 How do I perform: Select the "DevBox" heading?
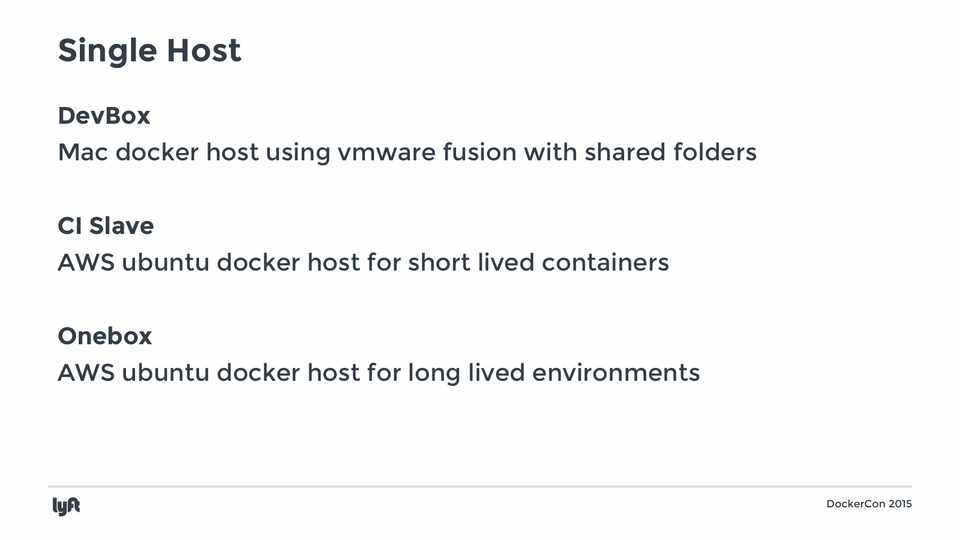[x=104, y=116]
